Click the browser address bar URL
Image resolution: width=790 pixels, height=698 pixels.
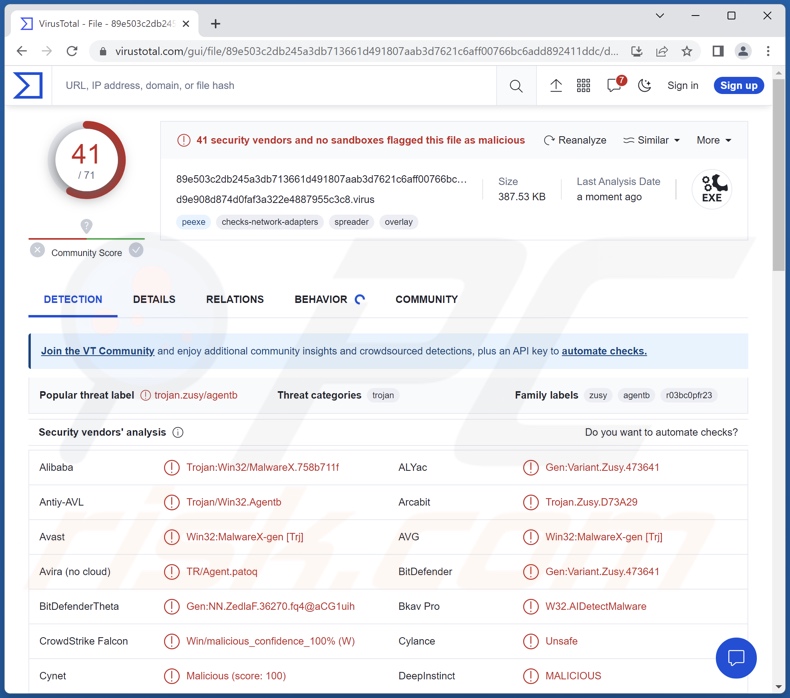click(366, 51)
